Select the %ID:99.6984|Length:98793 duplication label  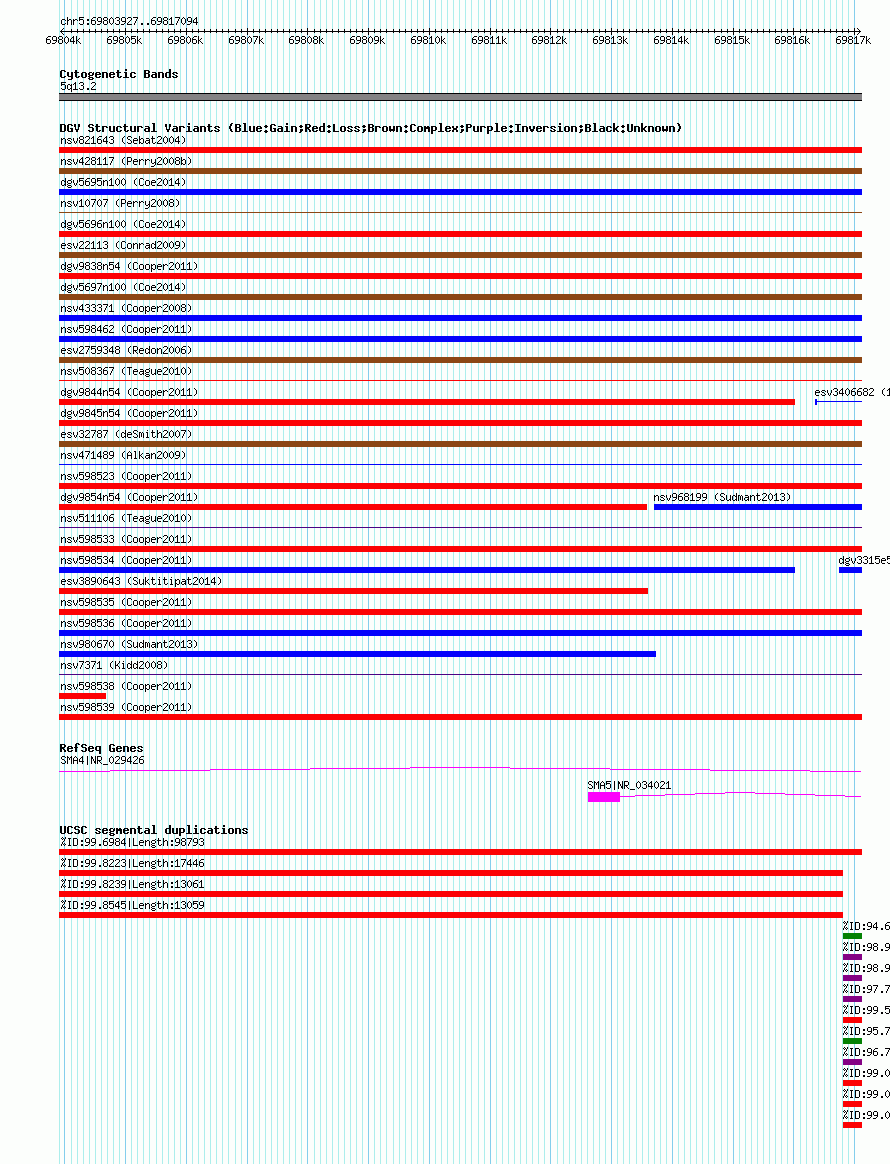(132, 843)
